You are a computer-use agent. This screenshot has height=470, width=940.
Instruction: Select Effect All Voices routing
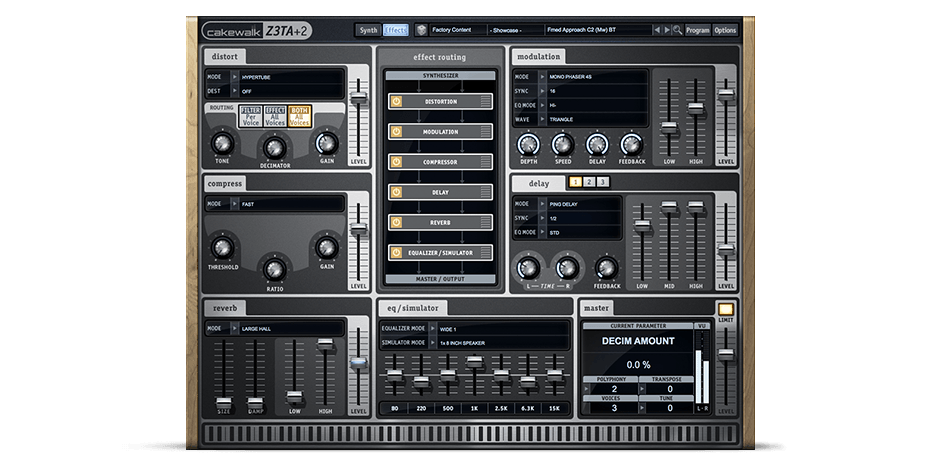point(275,116)
